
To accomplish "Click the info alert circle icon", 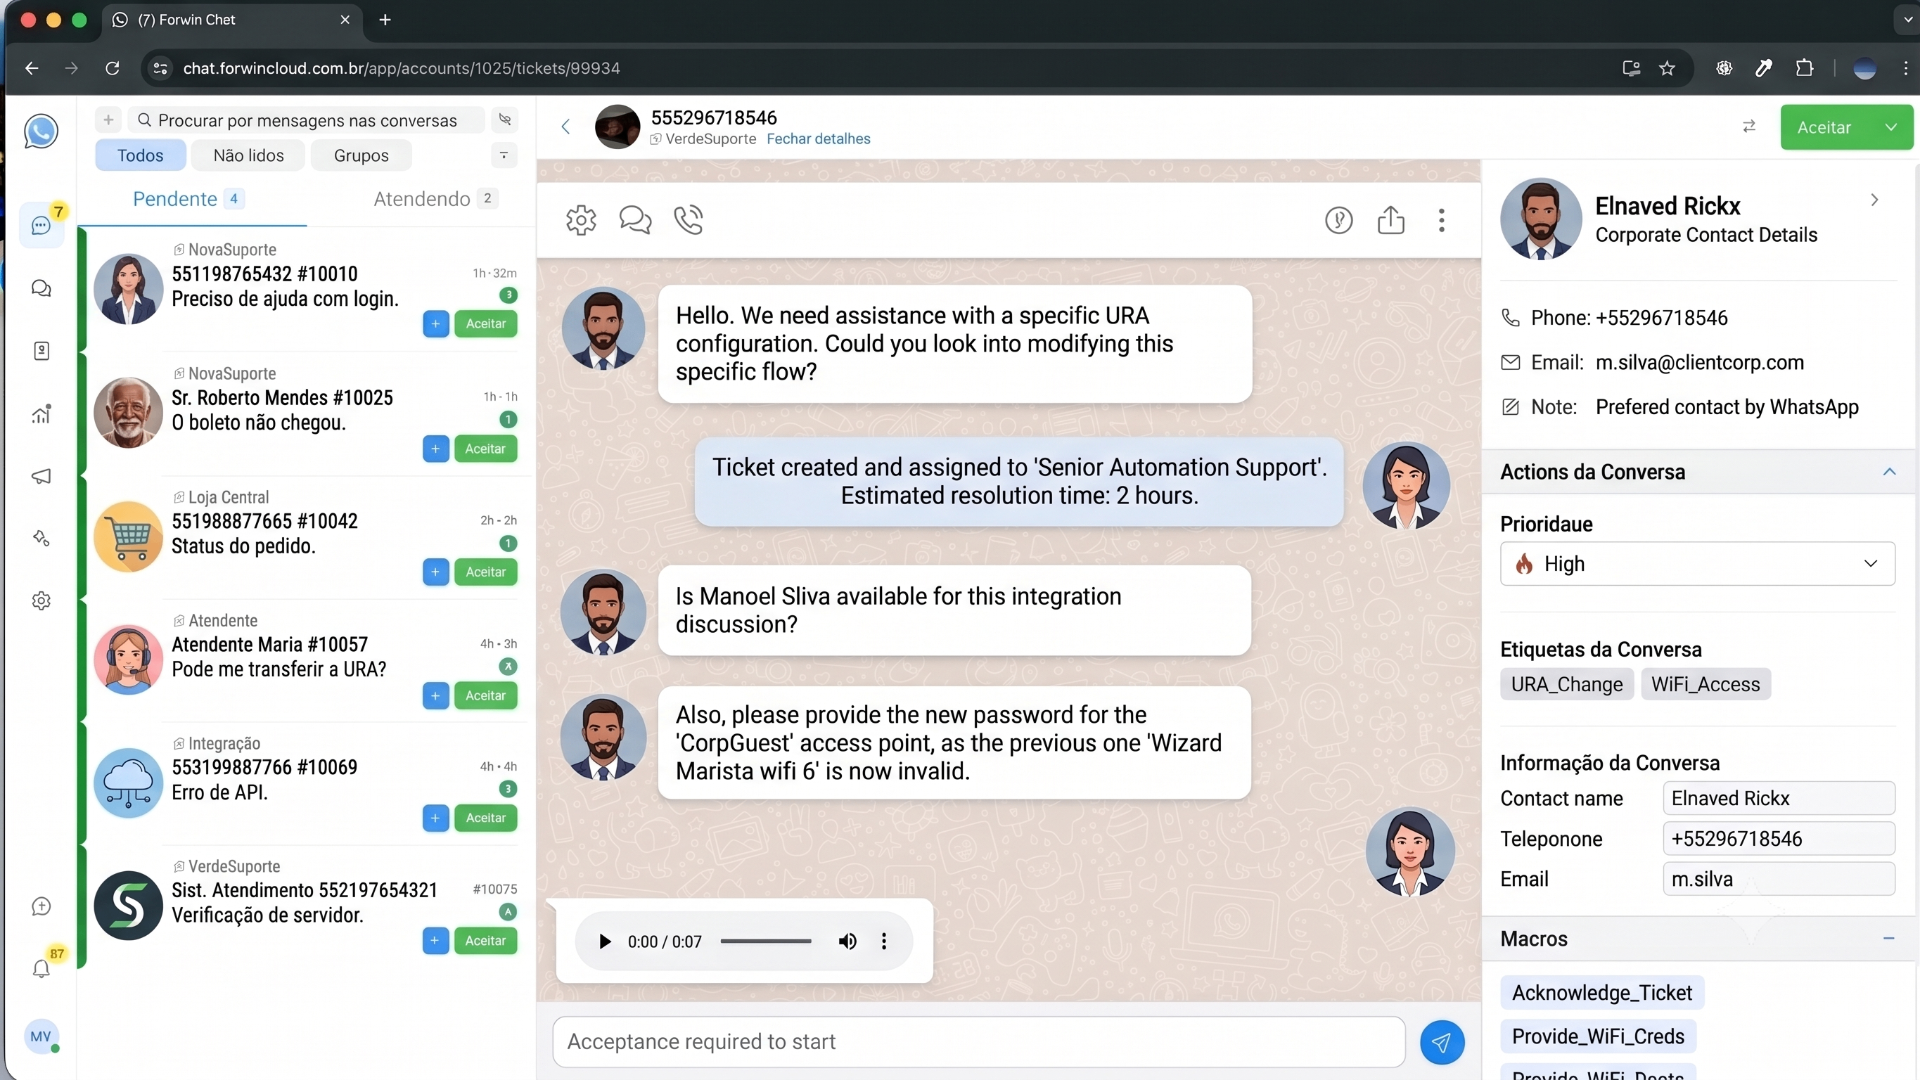I will tap(1339, 220).
